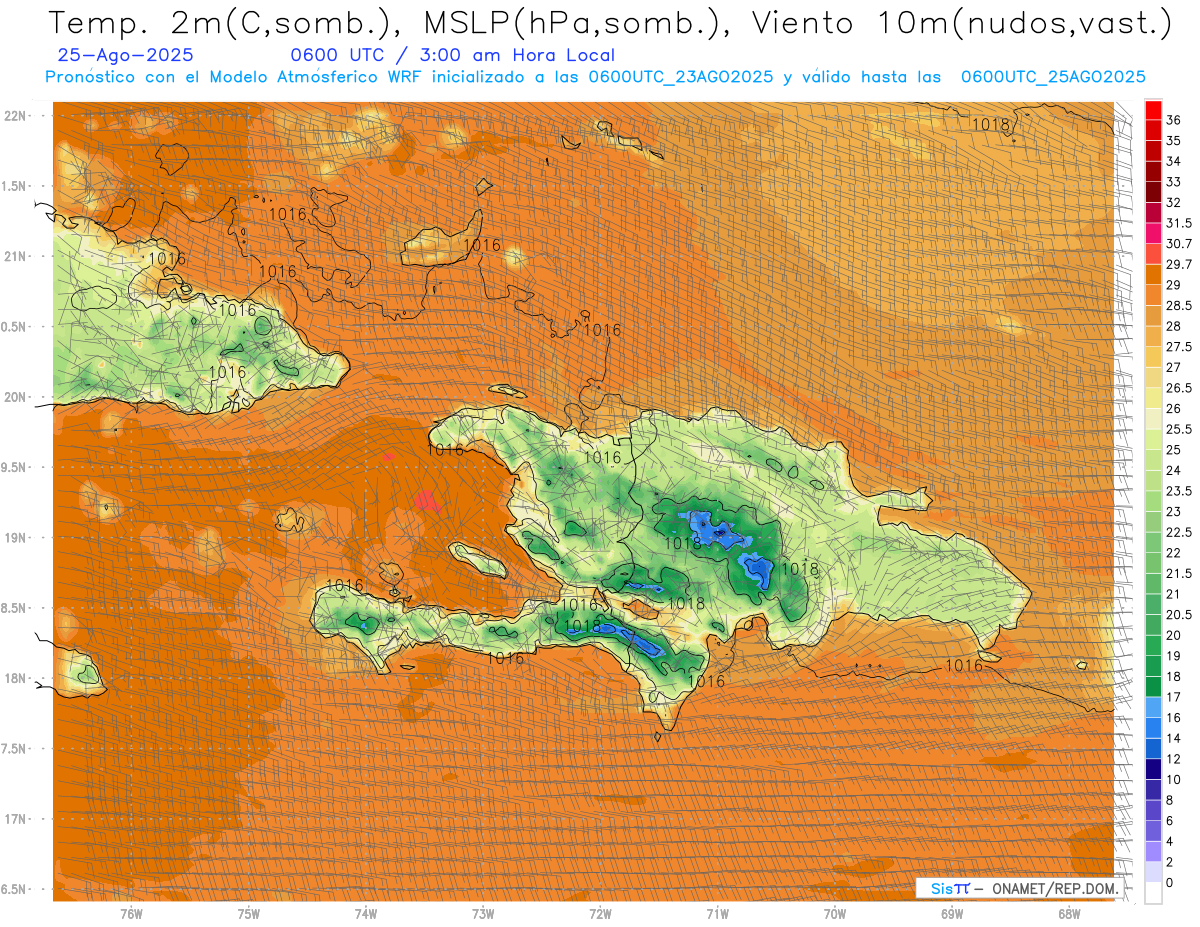The width and height of the screenshot is (1200, 927).
Task: Click the longitude label "71W"
Action: point(717,913)
